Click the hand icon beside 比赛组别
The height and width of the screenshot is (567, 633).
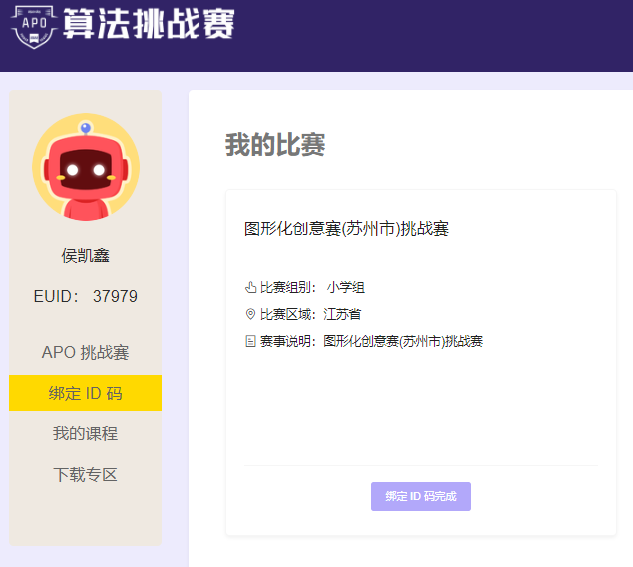click(x=250, y=288)
